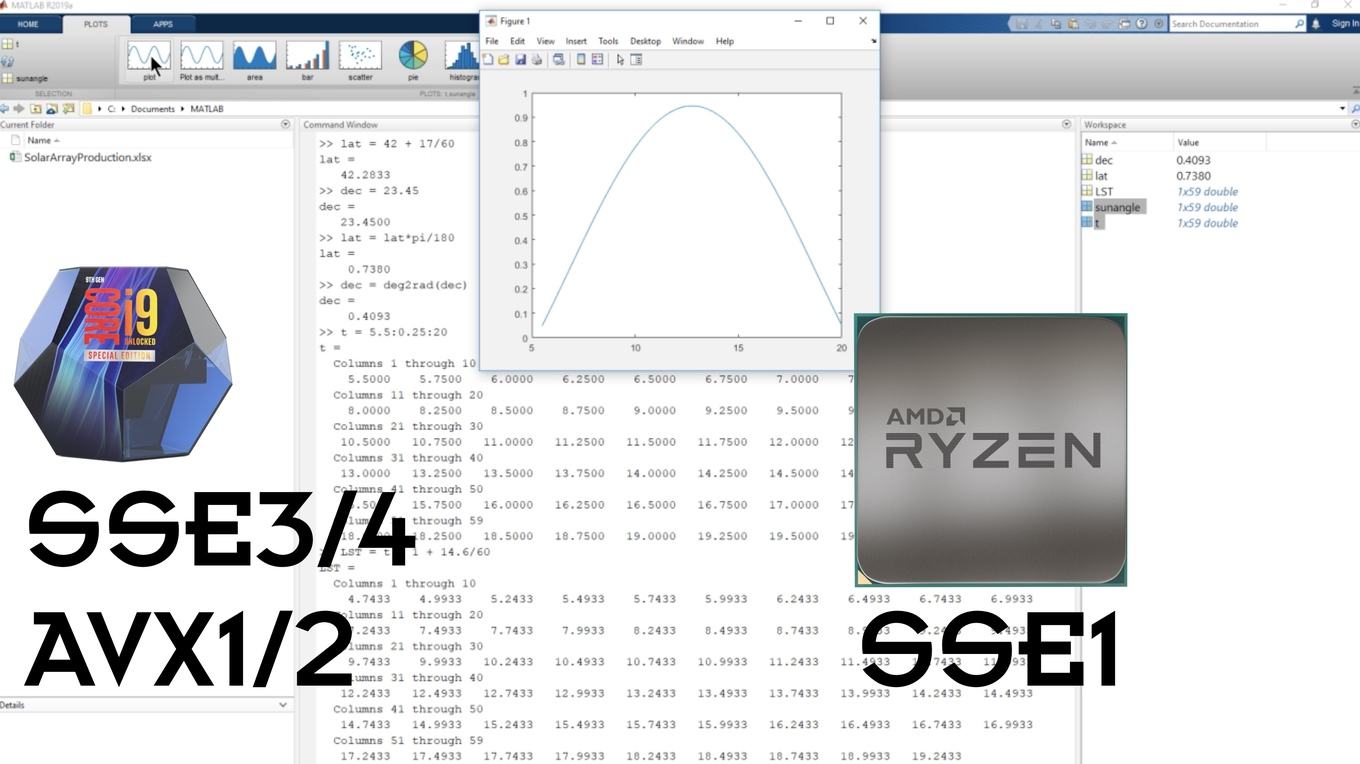Enable Edit Plot arrow tool in Figure 1
Viewport: 1360px width, 764px height.
[x=620, y=60]
